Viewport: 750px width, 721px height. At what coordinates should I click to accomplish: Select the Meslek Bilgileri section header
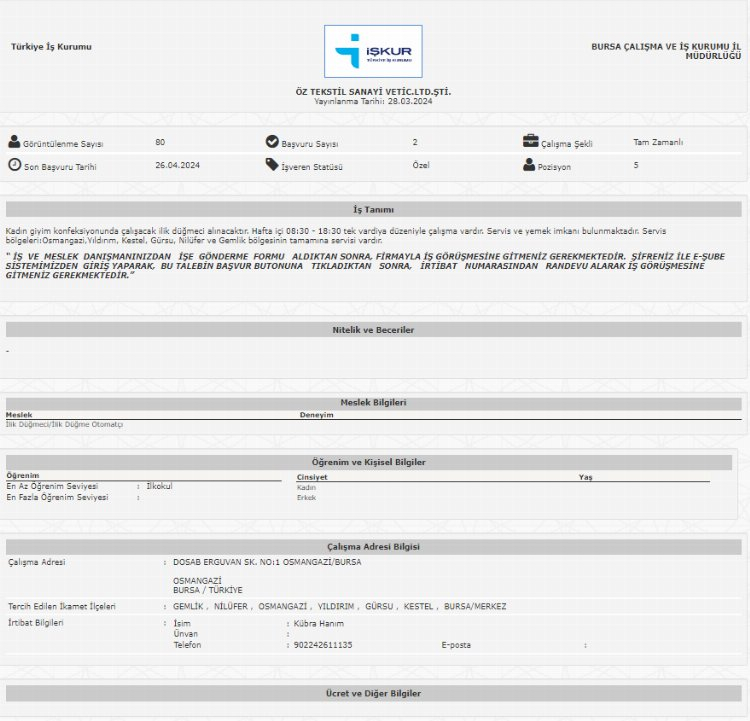tap(373, 402)
